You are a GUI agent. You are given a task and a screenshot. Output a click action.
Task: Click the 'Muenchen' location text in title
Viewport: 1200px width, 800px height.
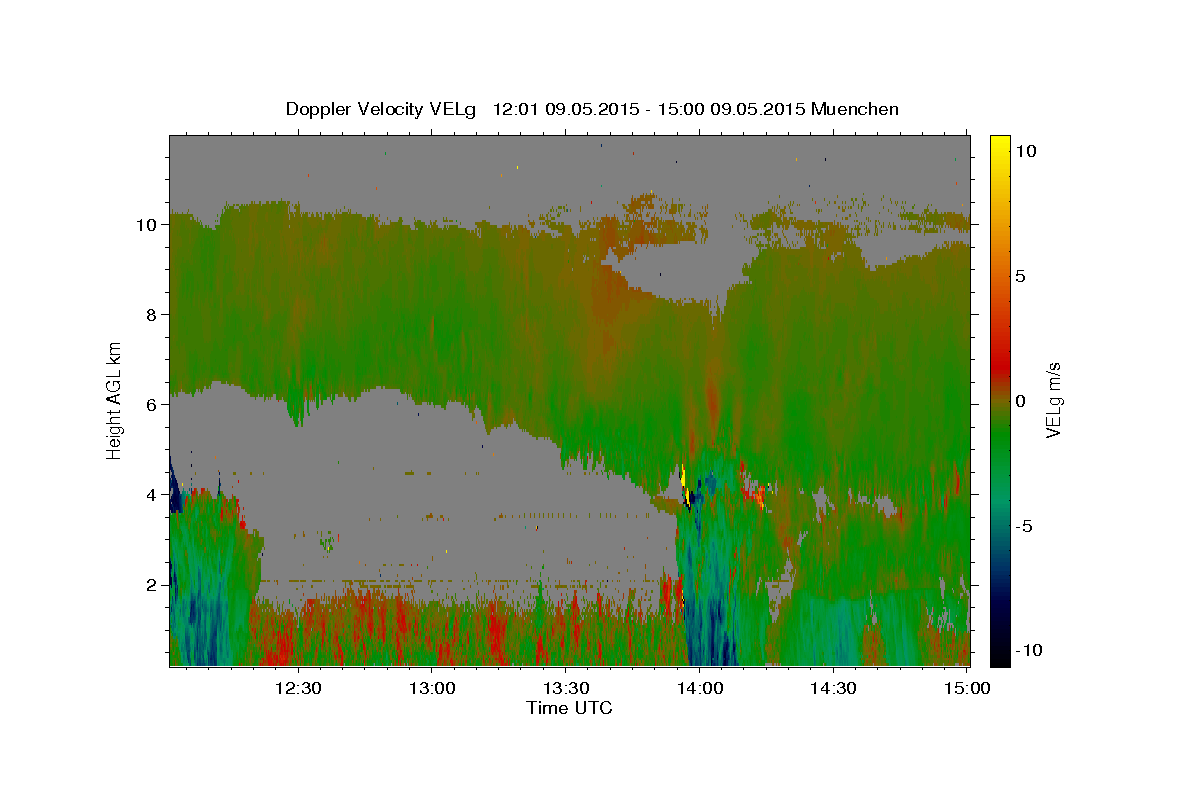(x=856, y=109)
